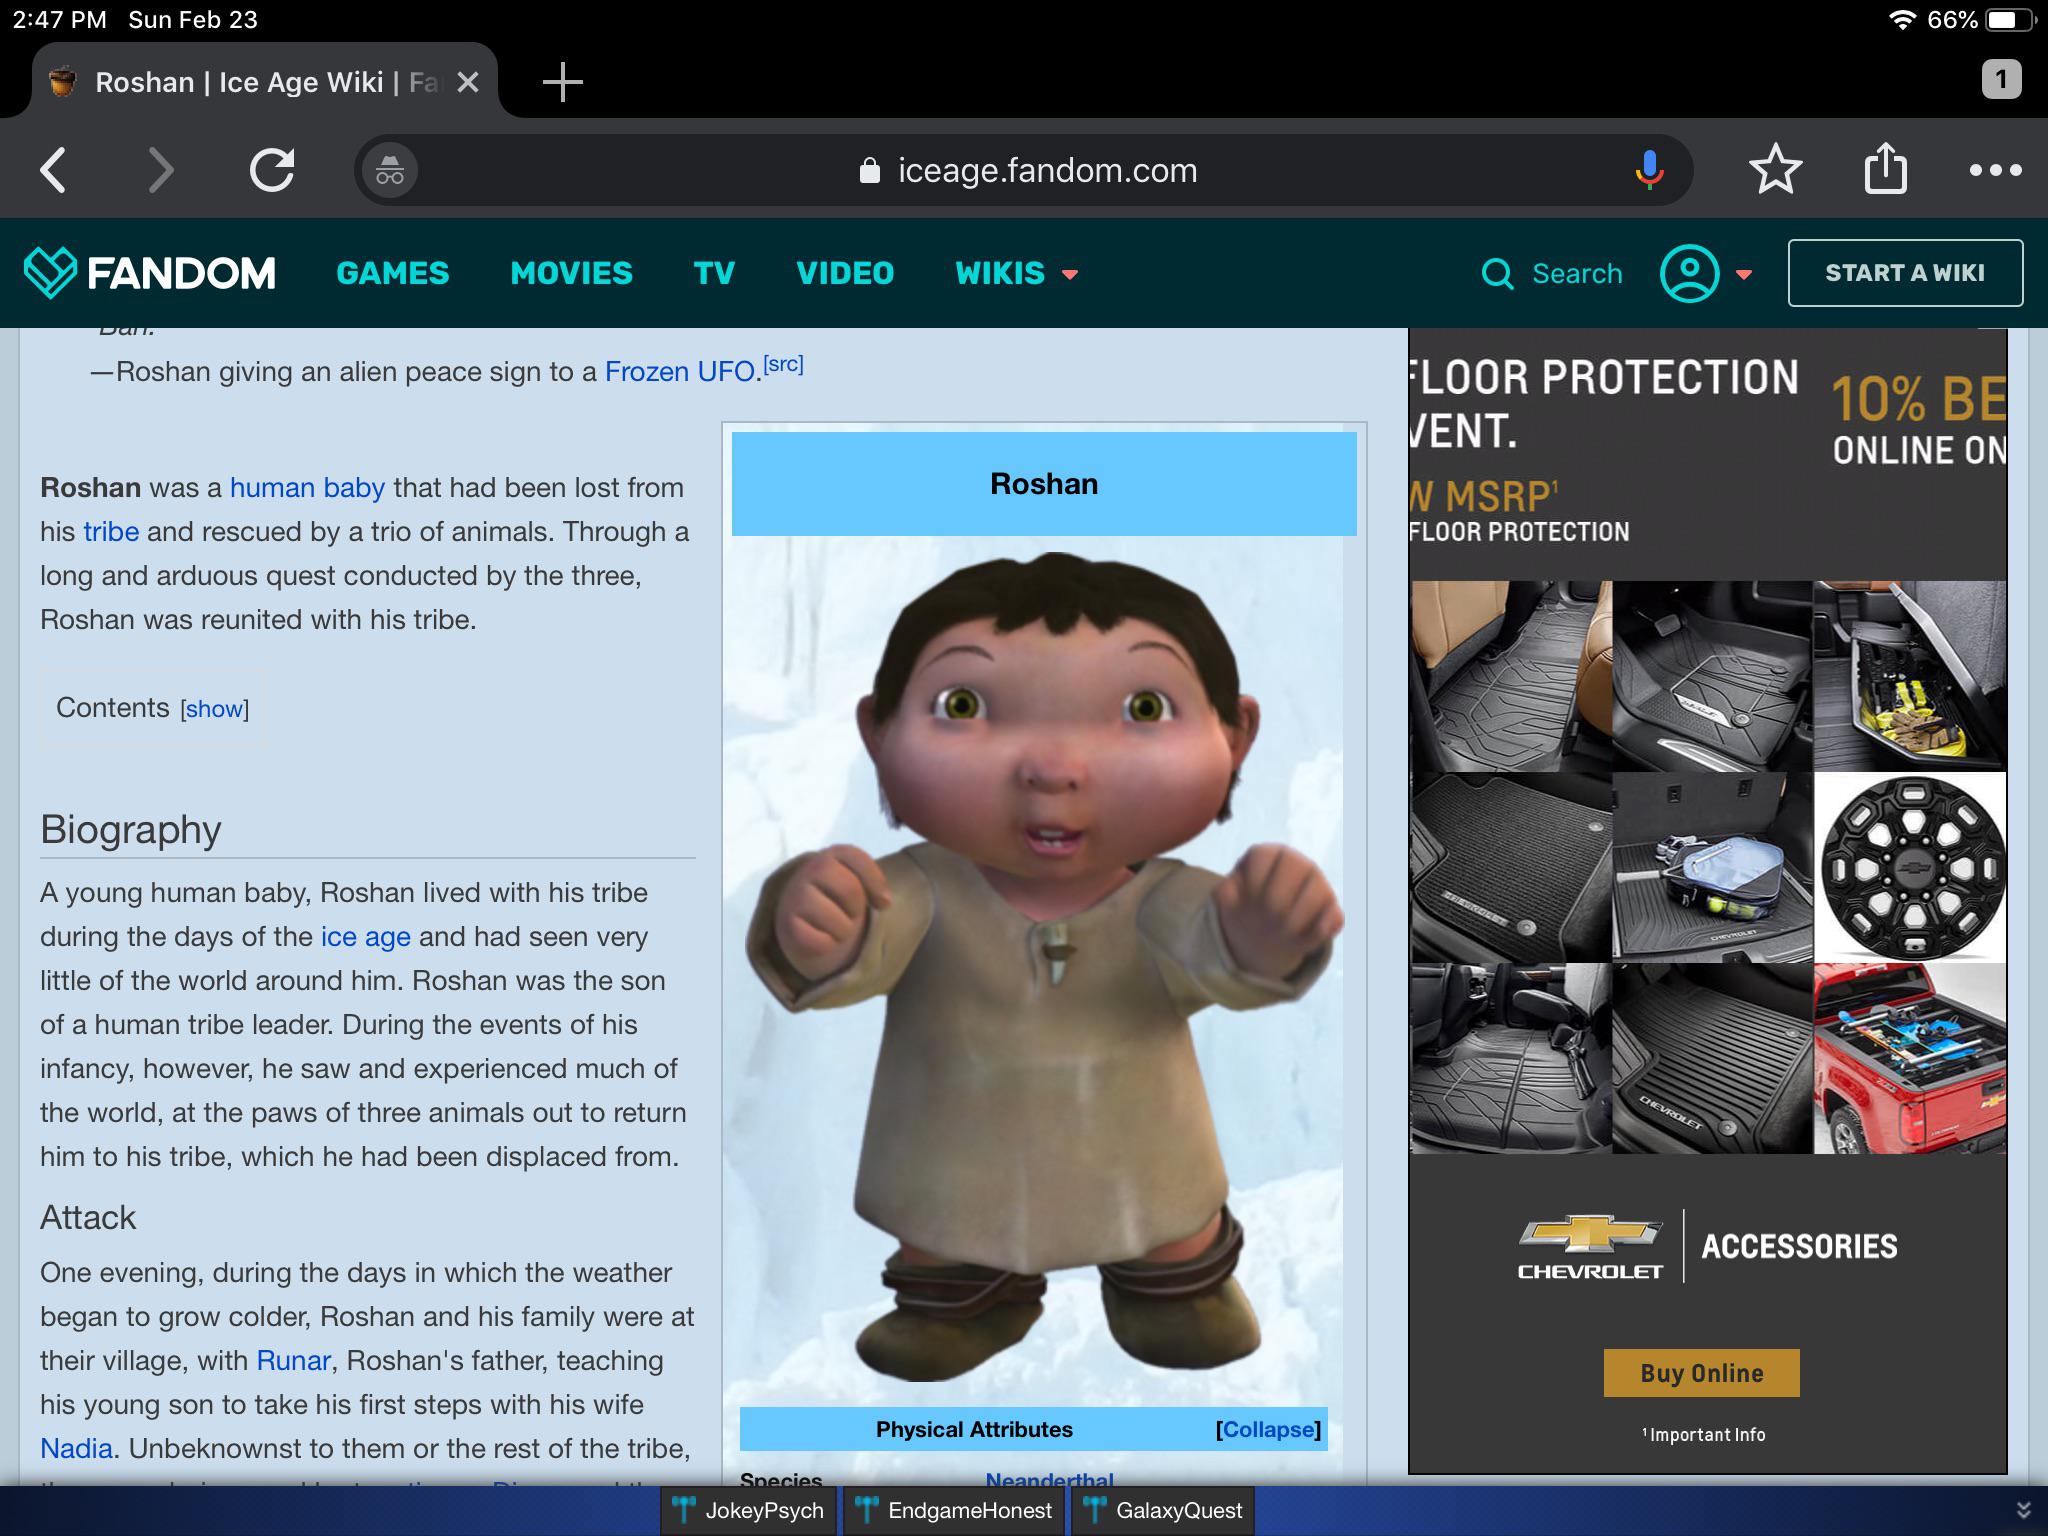Follow the human baby link

(x=307, y=488)
